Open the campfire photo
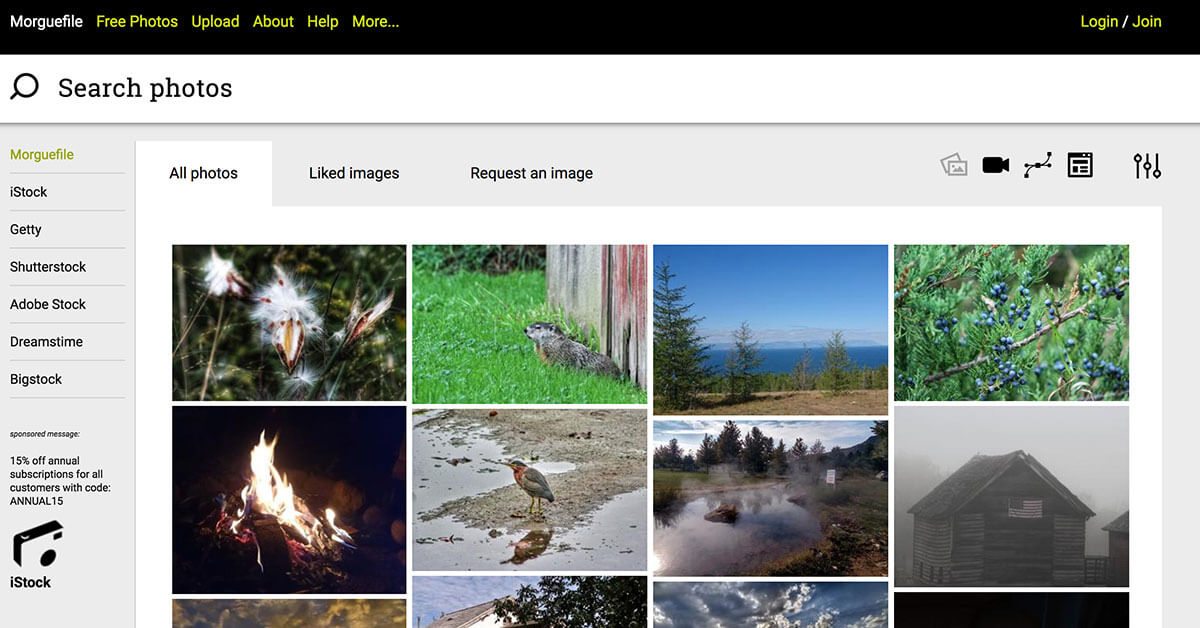The width and height of the screenshot is (1200, 628). point(289,500)
